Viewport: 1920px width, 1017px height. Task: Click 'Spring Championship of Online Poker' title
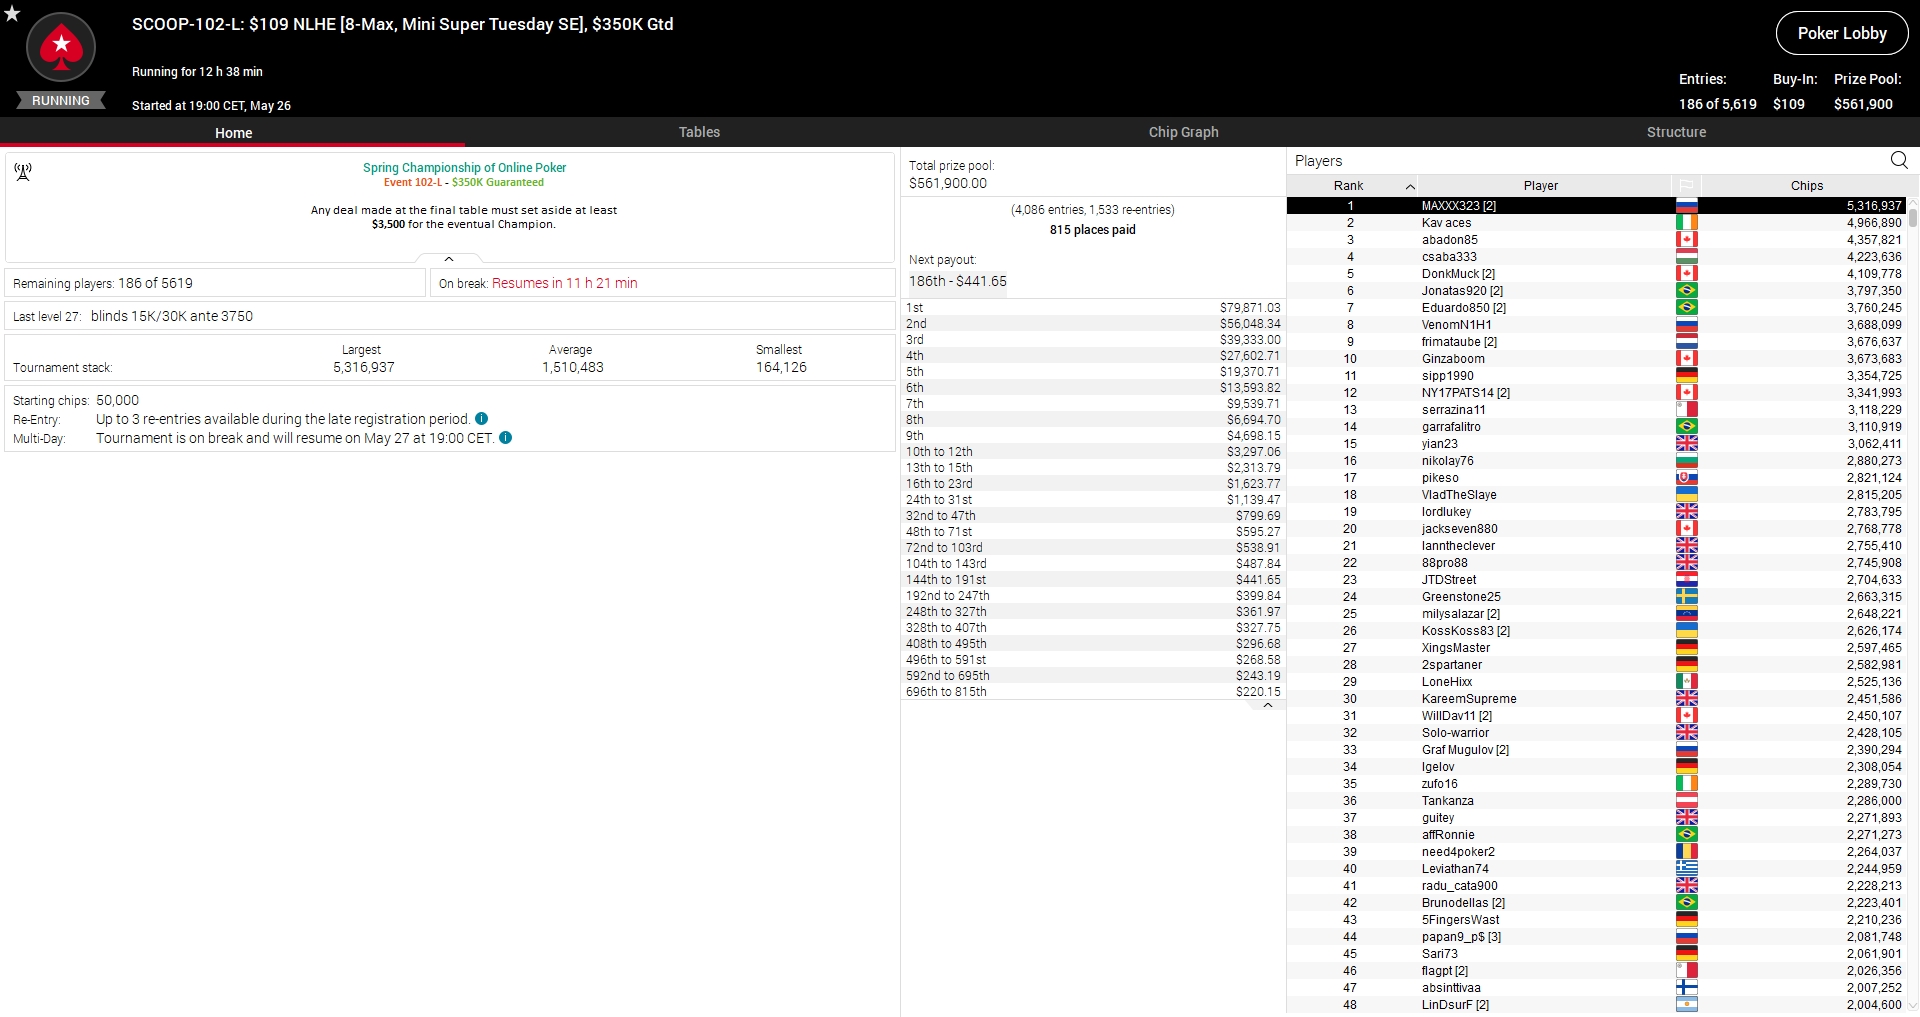tap(464, 168)
